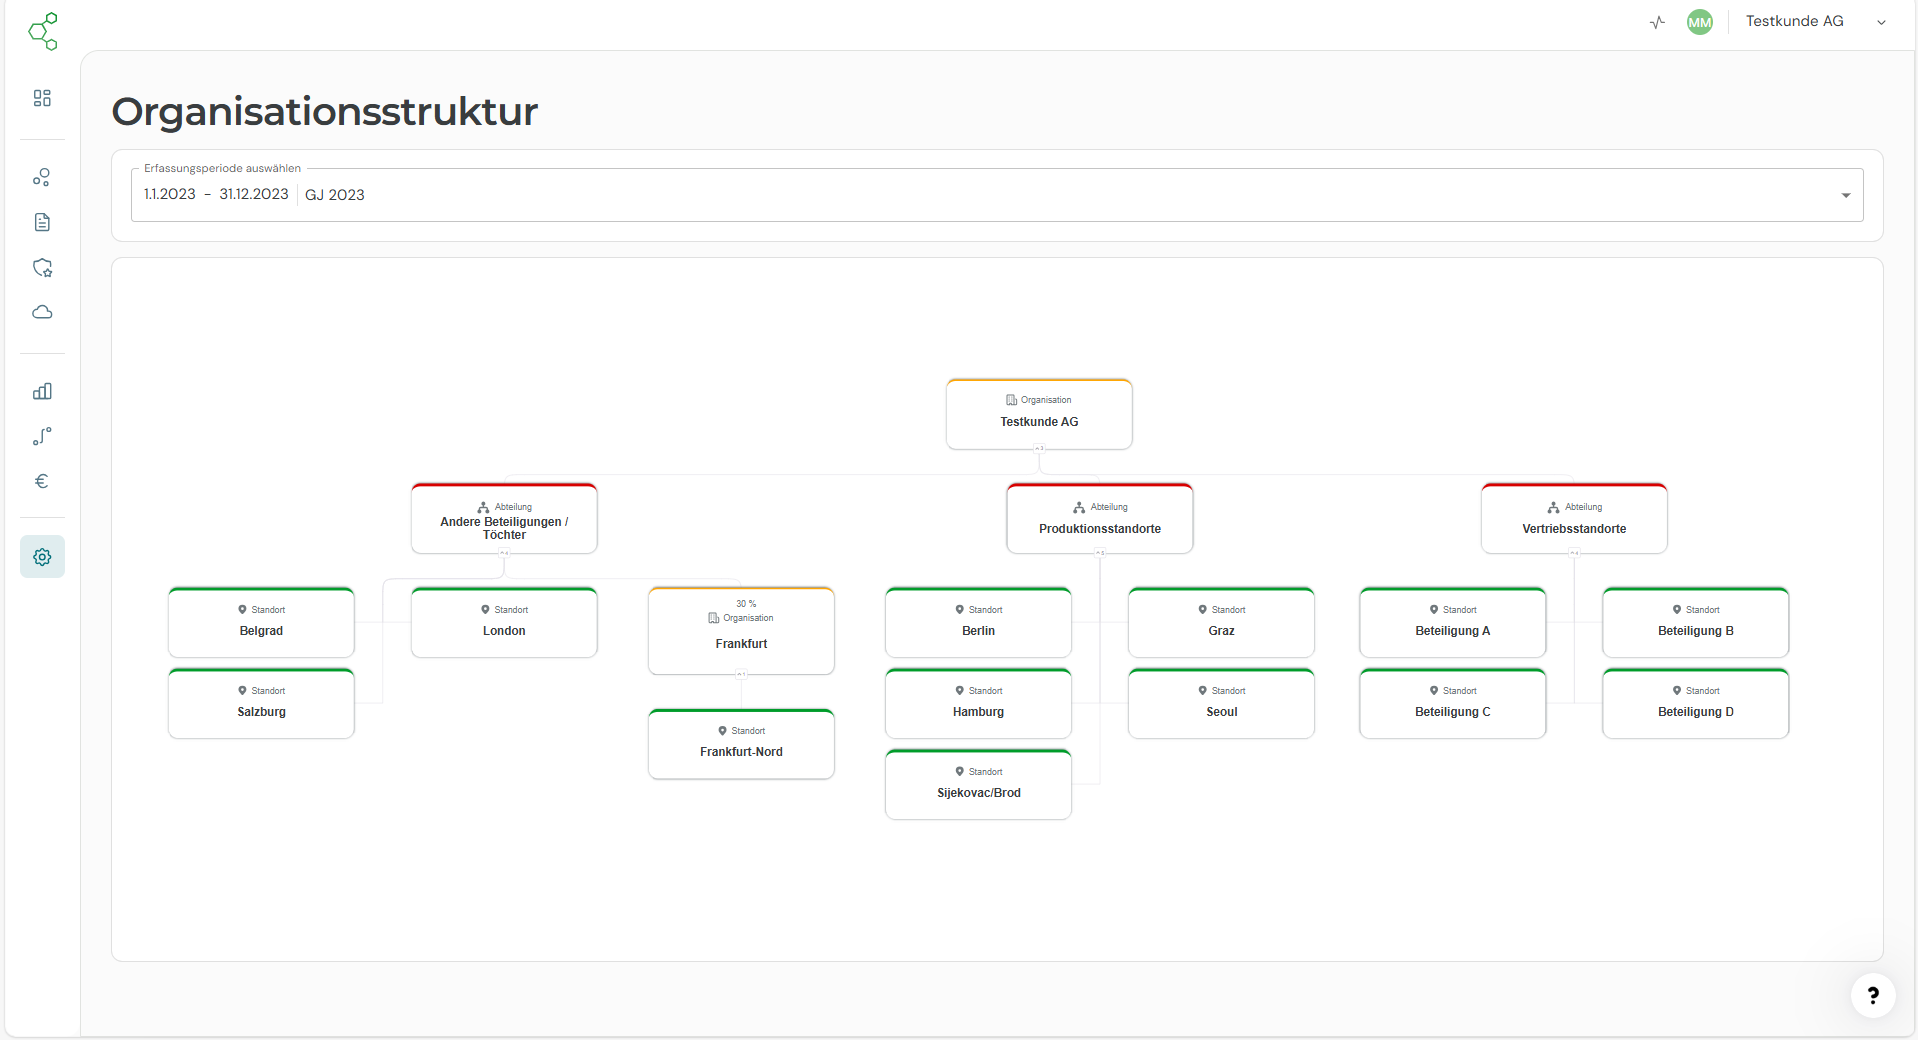The height and width of the screenshot is (1040, 1918).
Task: Click the organisation nodes sidebar icon
Action: click(x=42, y=178)
